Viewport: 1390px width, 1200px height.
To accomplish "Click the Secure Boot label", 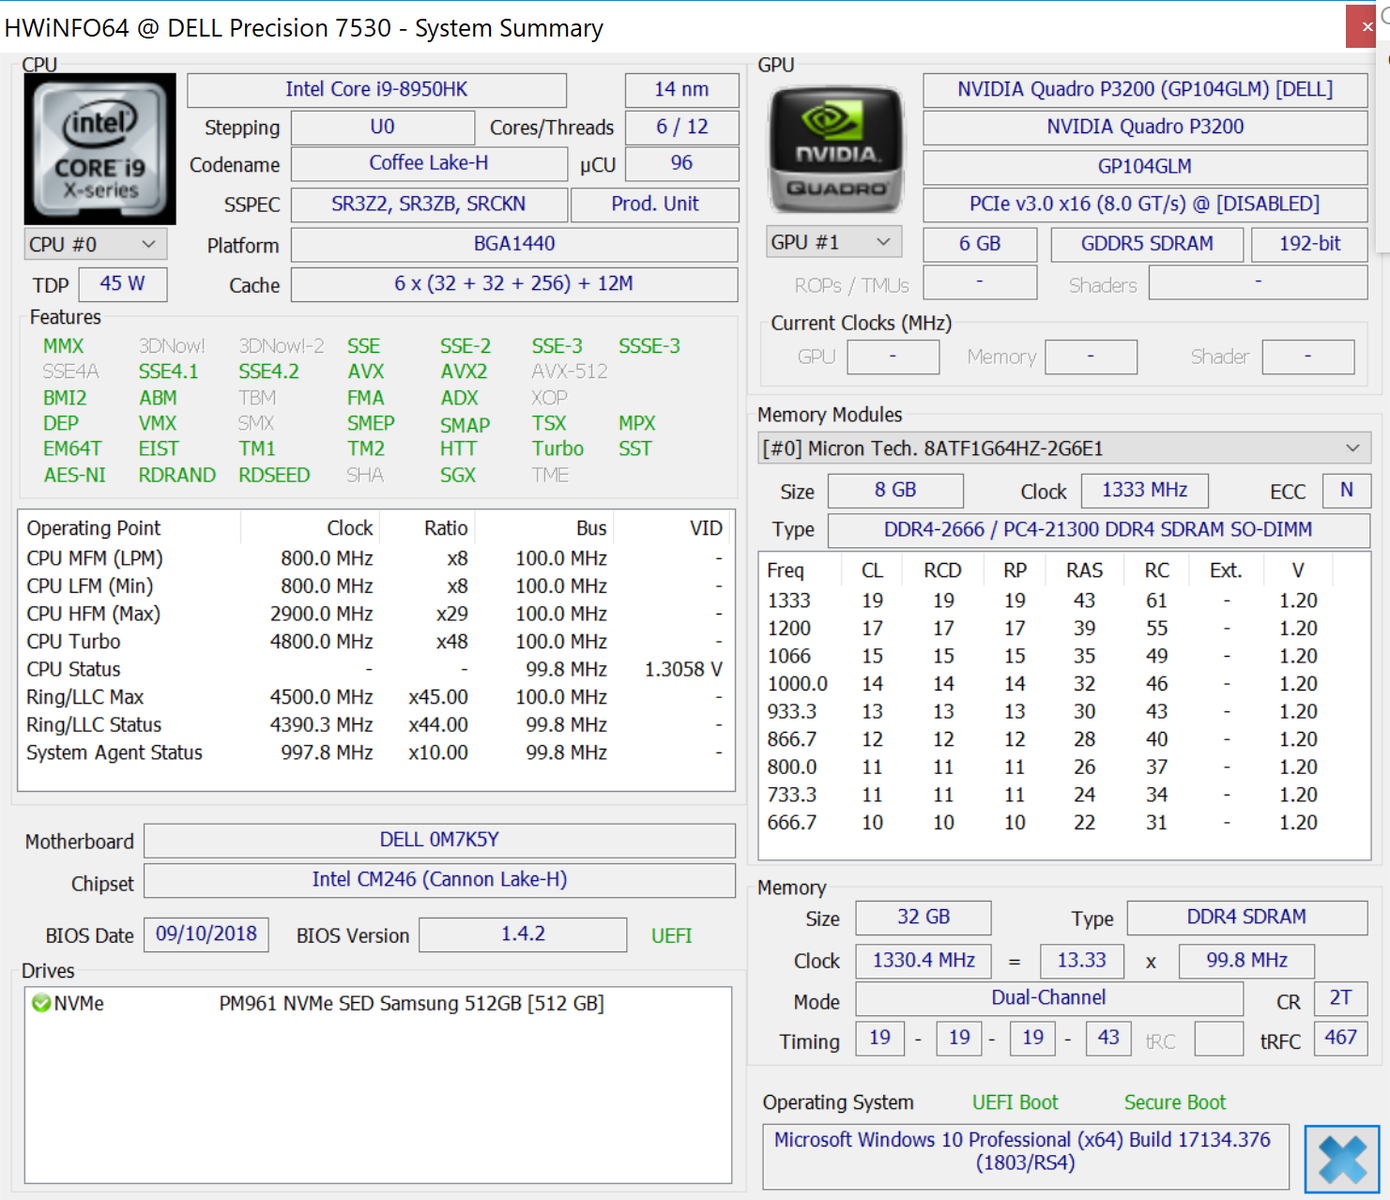I will (x=1175, y=1102).
